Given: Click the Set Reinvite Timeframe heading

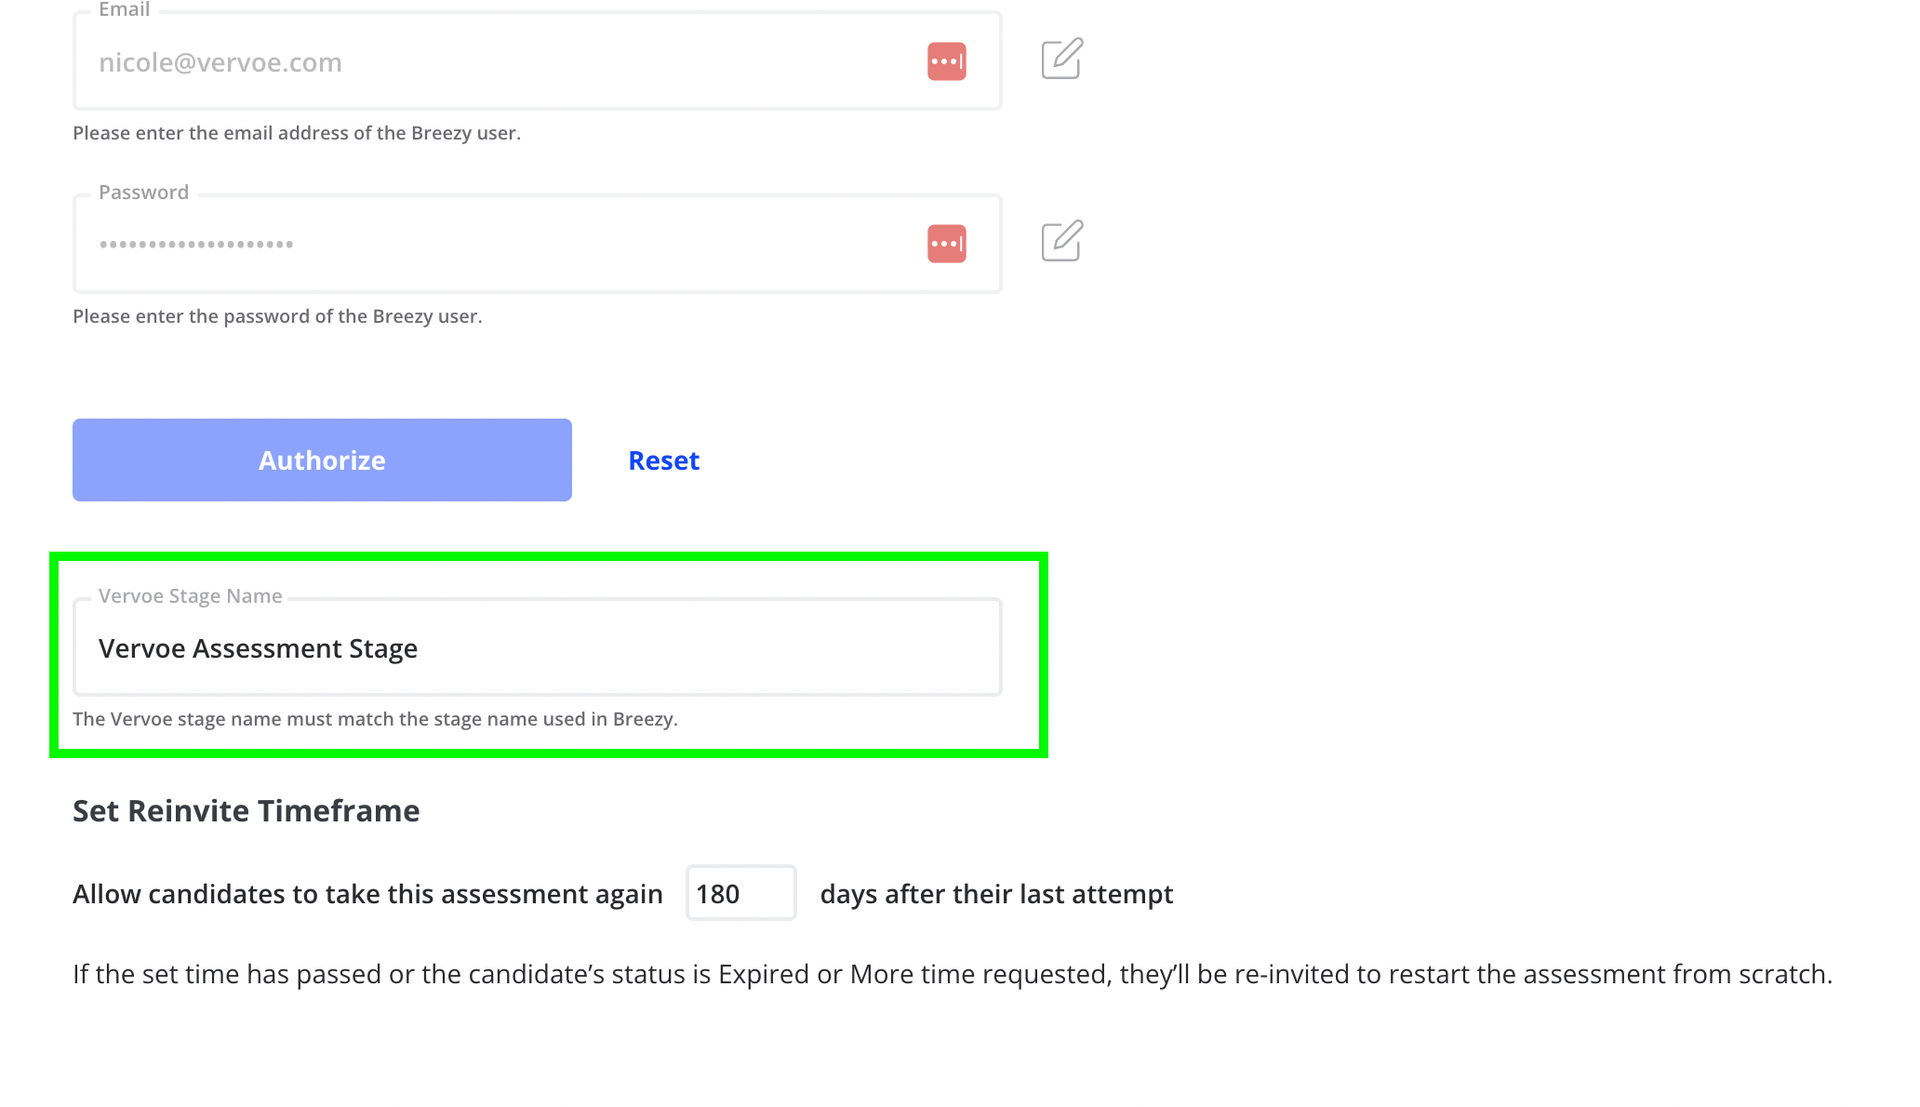Looking at the screenshot, I should tap(246, 810).
